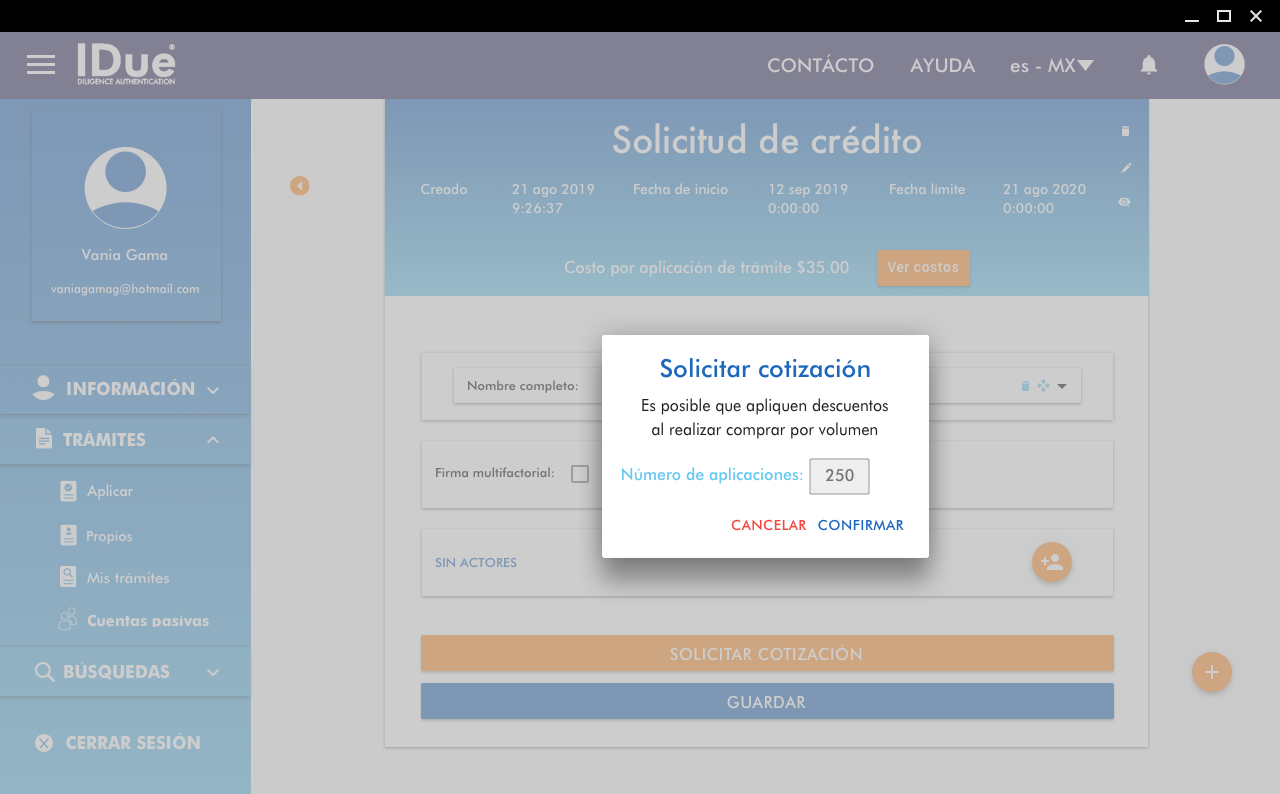Open the user profile avatar menu
Screen dimensions: 1280x794
tap(1224, 65)
